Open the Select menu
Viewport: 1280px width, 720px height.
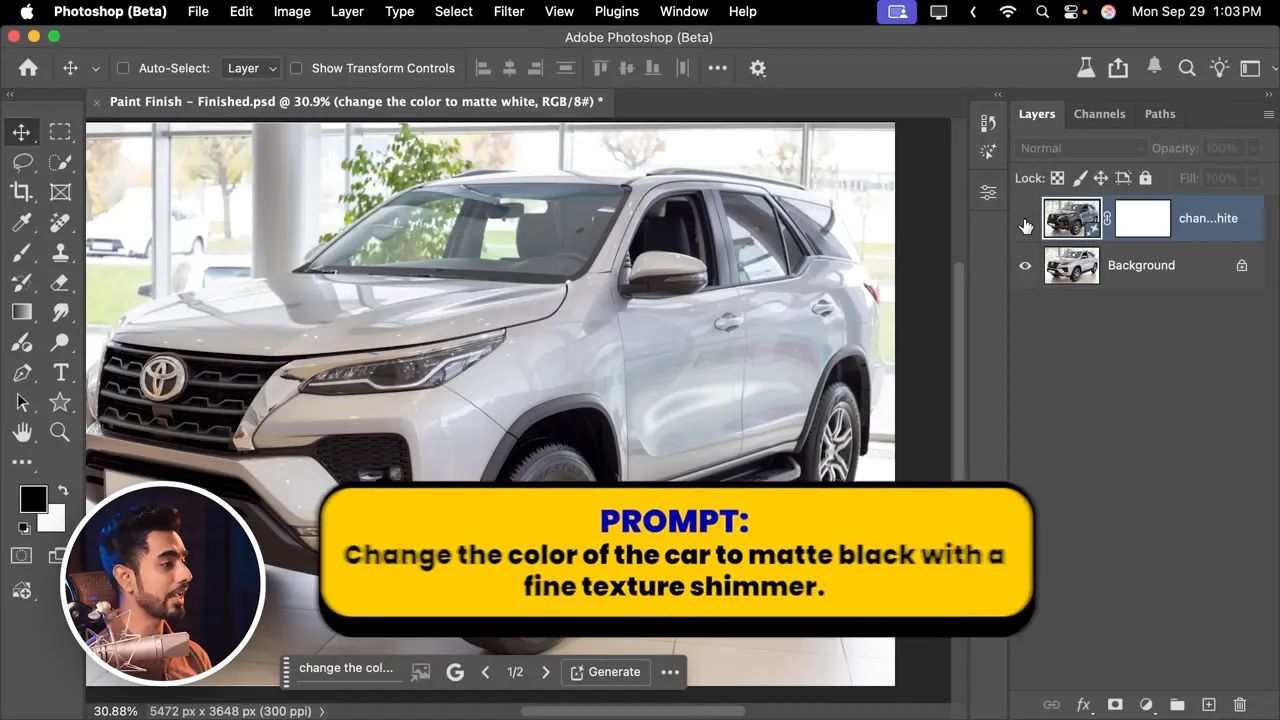click(453, 11)
